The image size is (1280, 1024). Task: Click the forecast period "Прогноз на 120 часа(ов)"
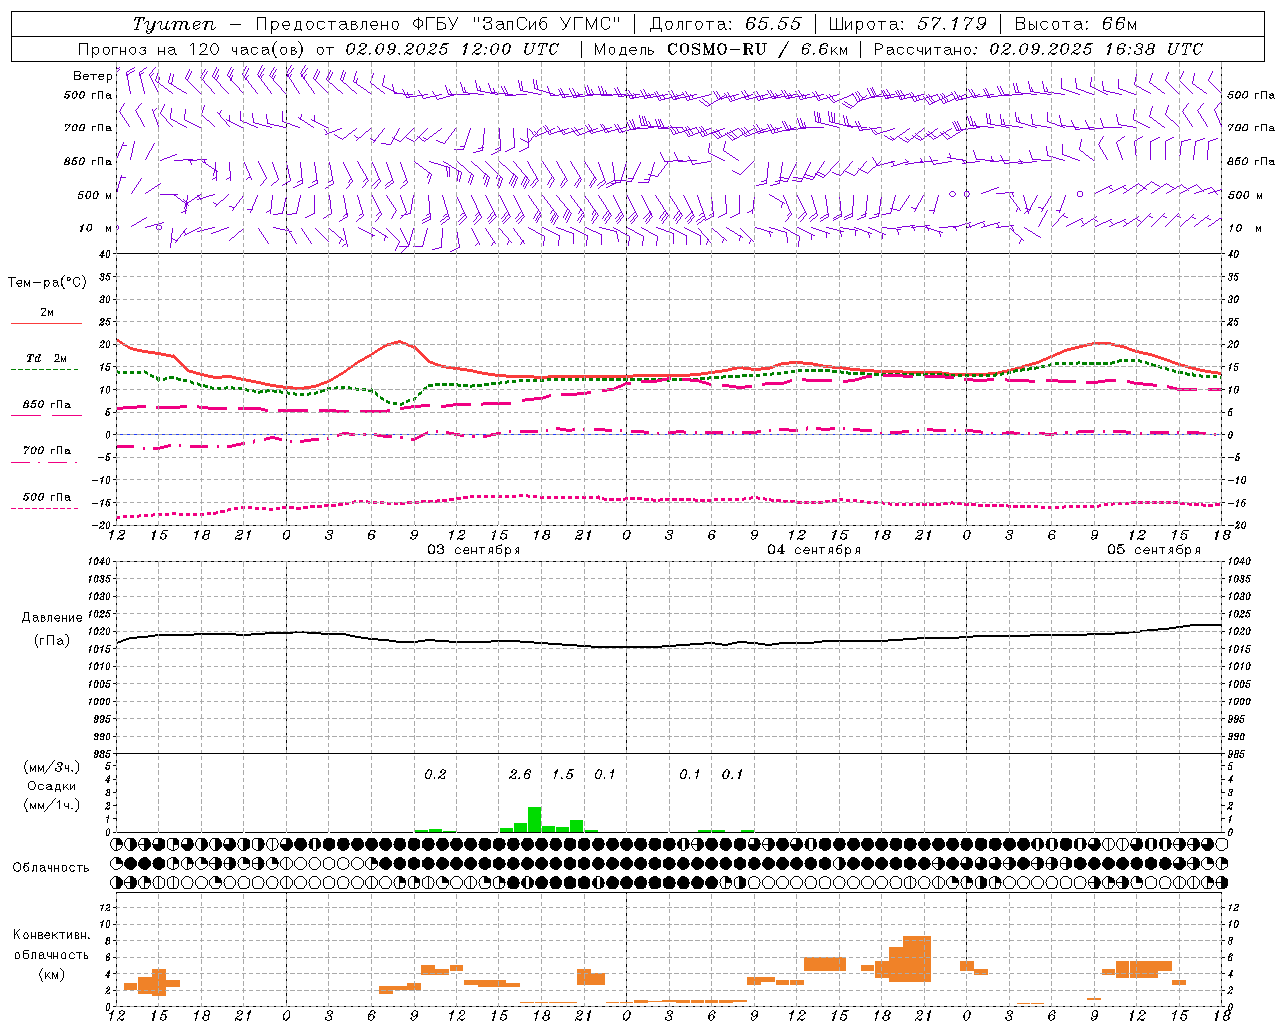(x=192, y=49)
